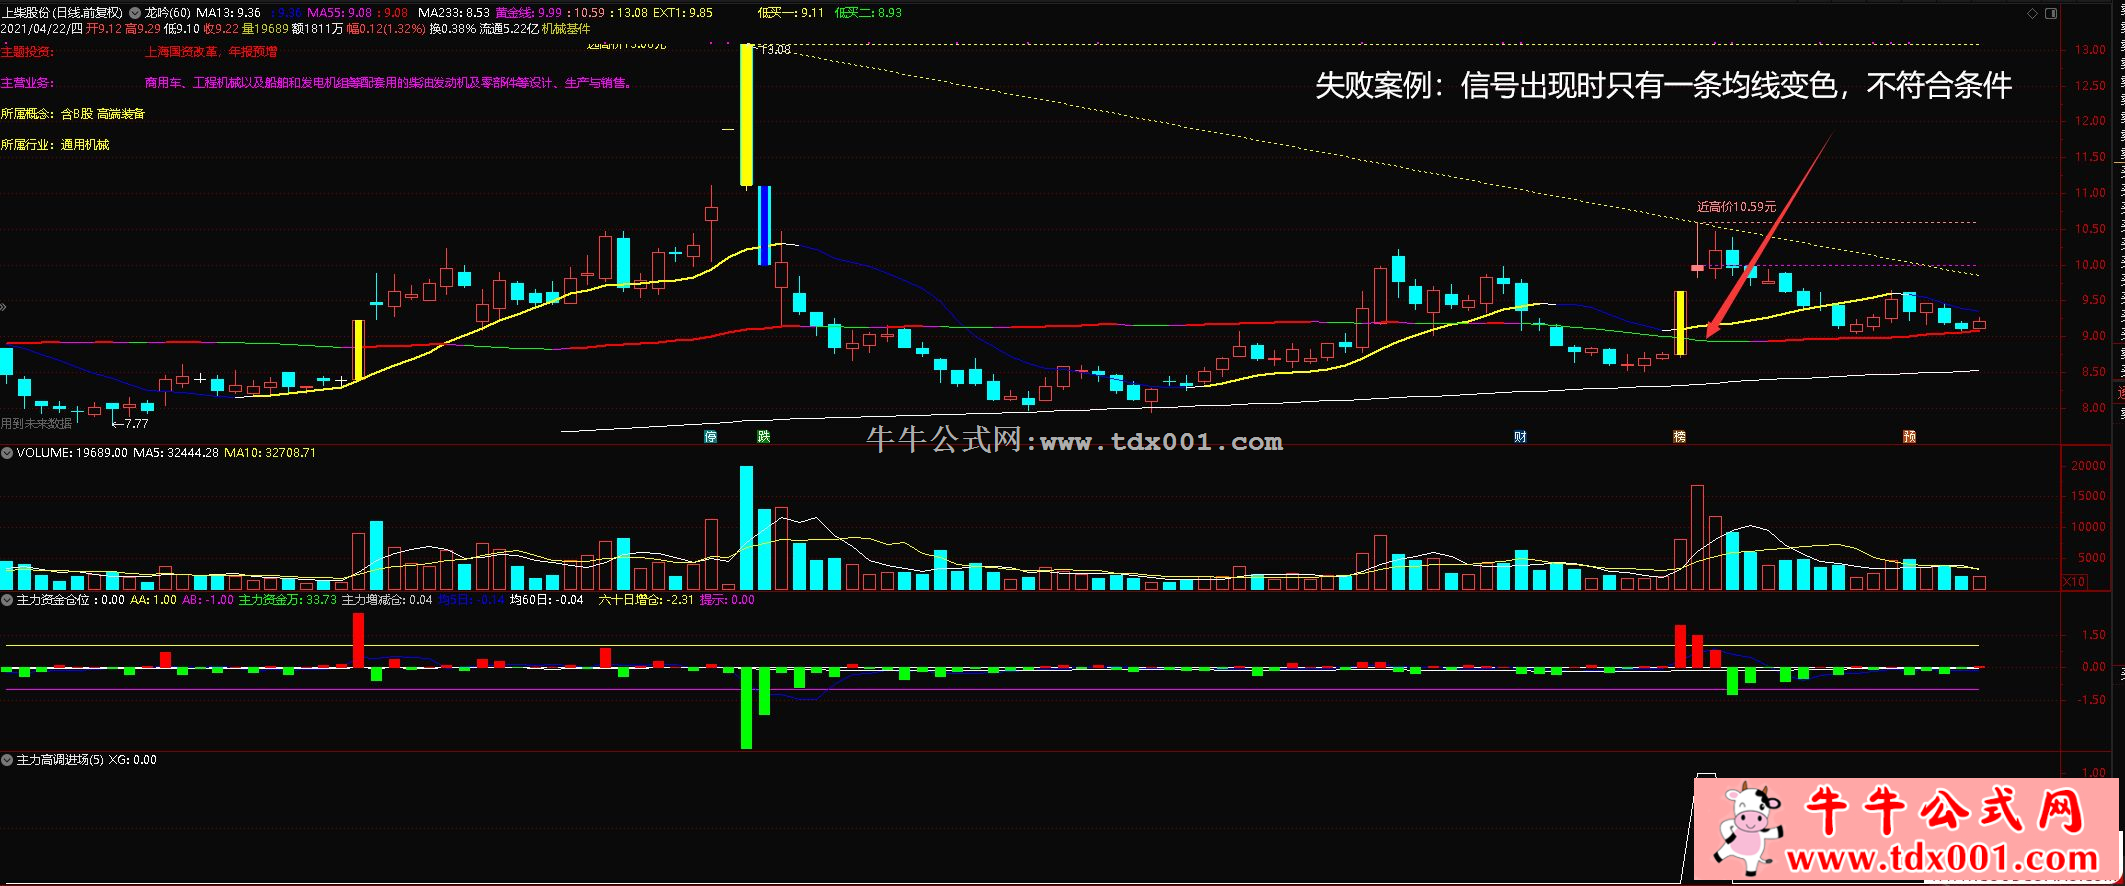Click the 机械基件 sector label
Image resolution: width=2125 pixels, height=886 pixels.
pyautogui.click(x=566, y=29)
